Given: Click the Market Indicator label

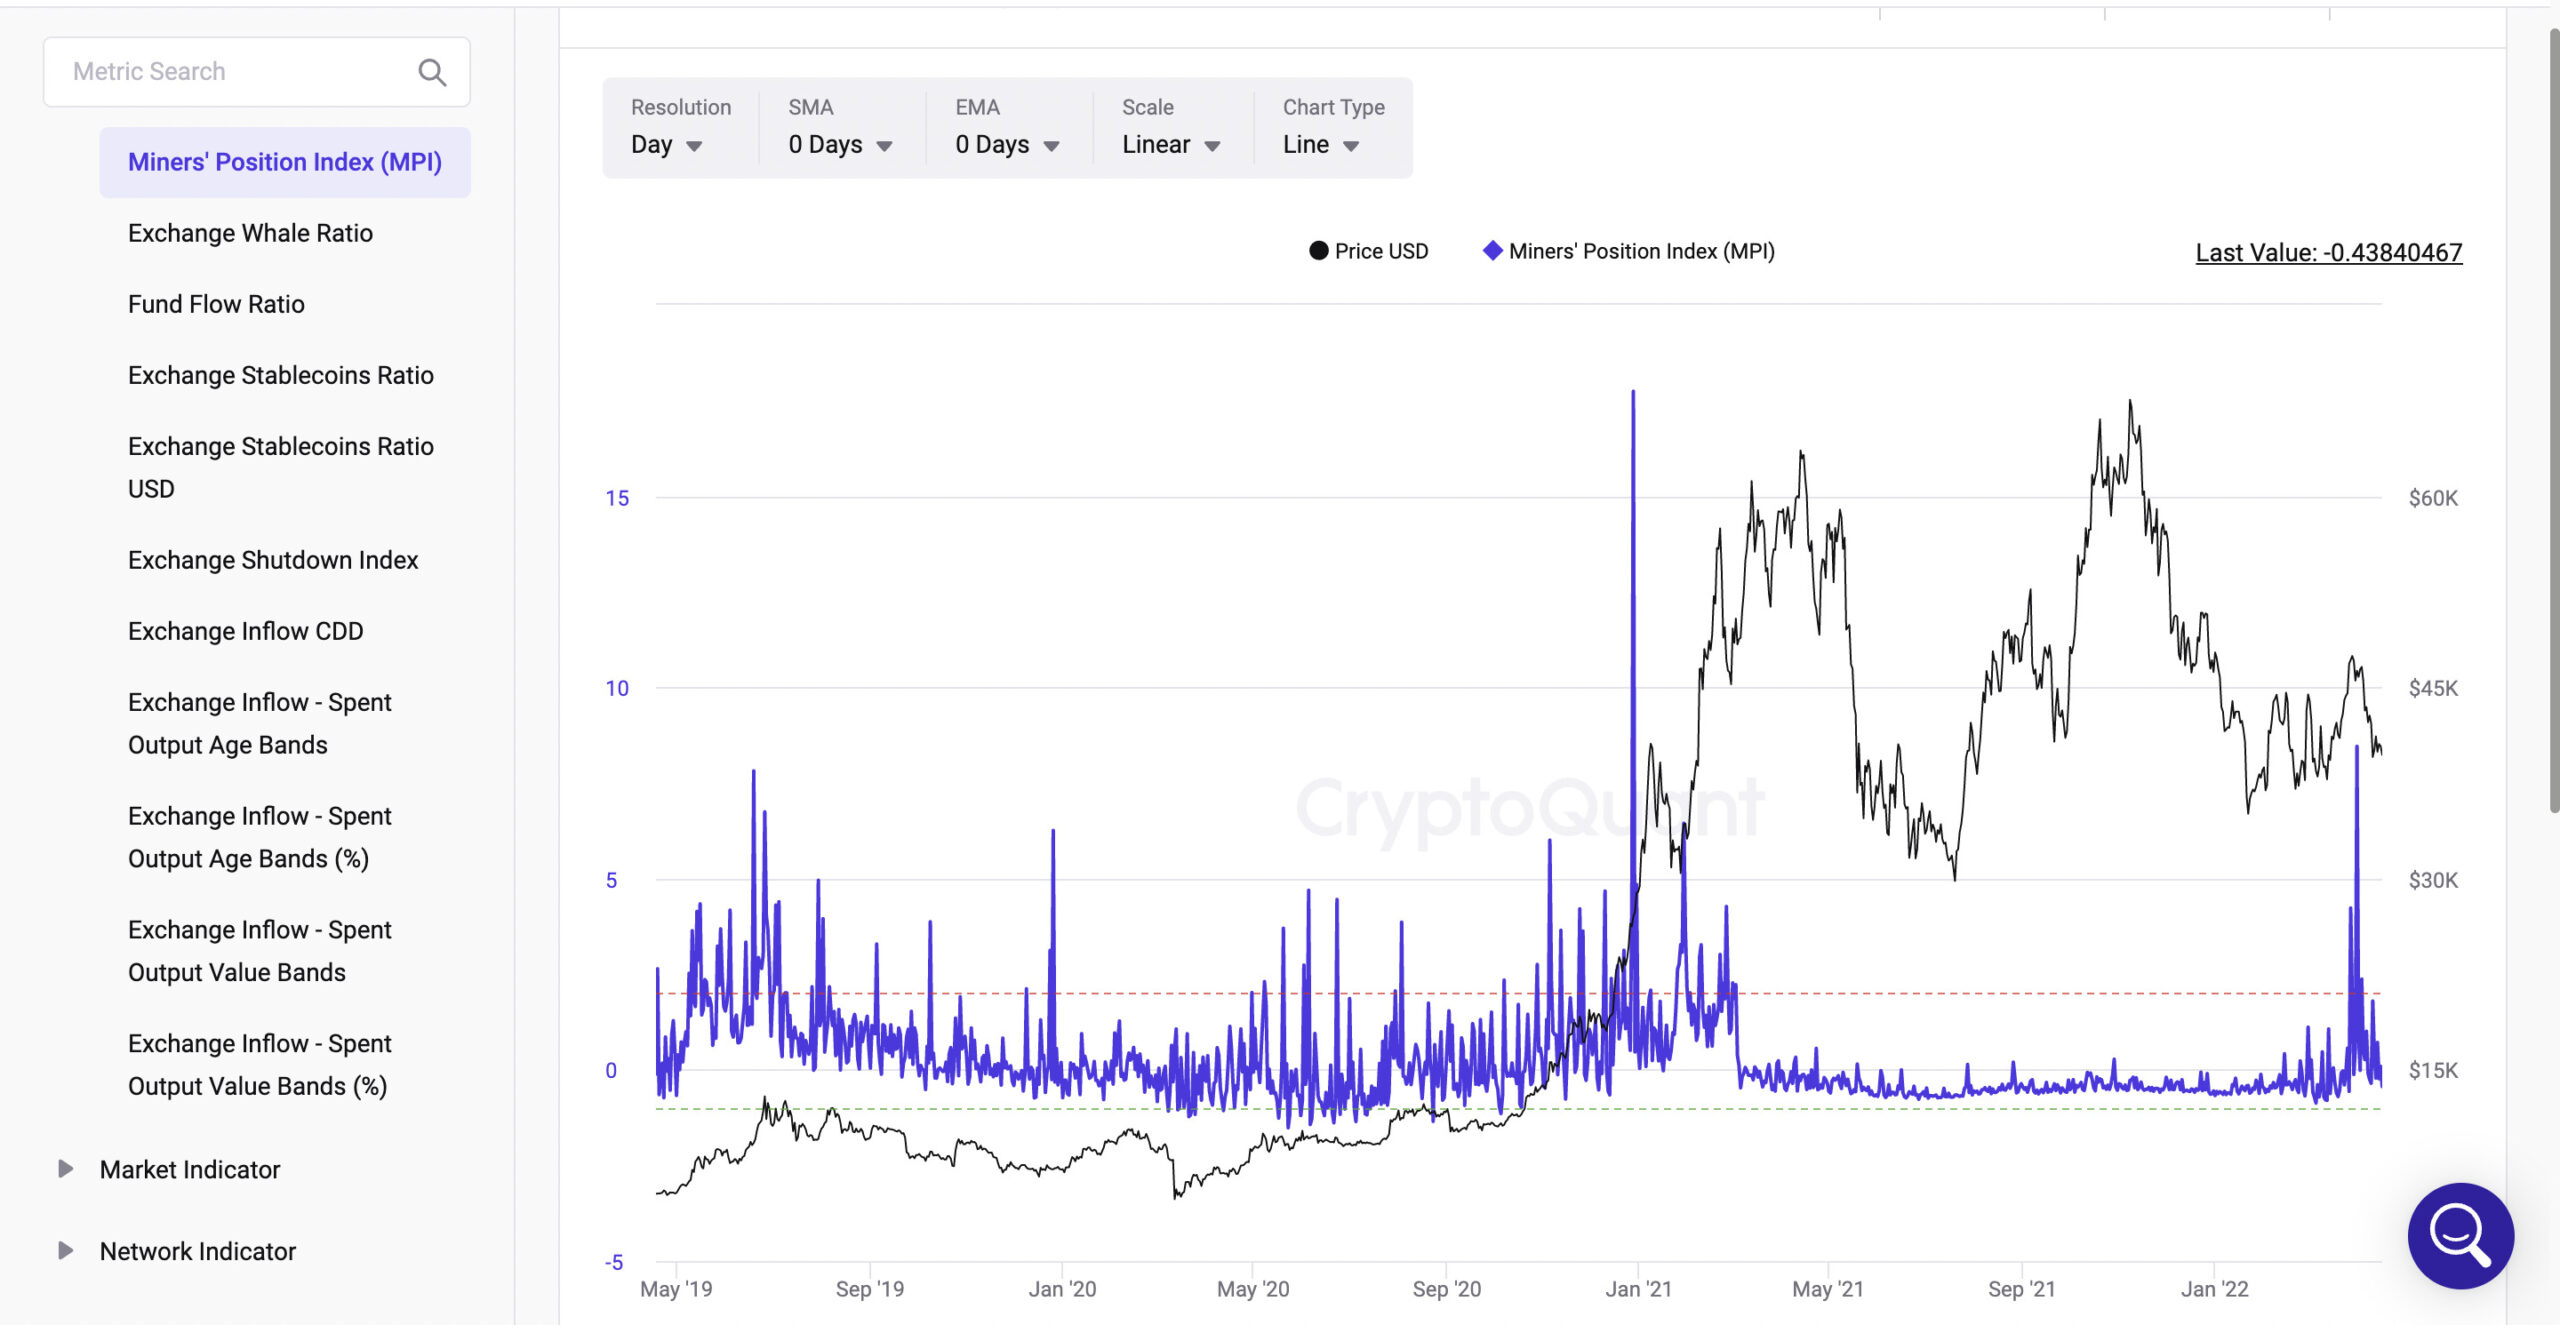Looking at the screenshot, I should (190, 1169).
